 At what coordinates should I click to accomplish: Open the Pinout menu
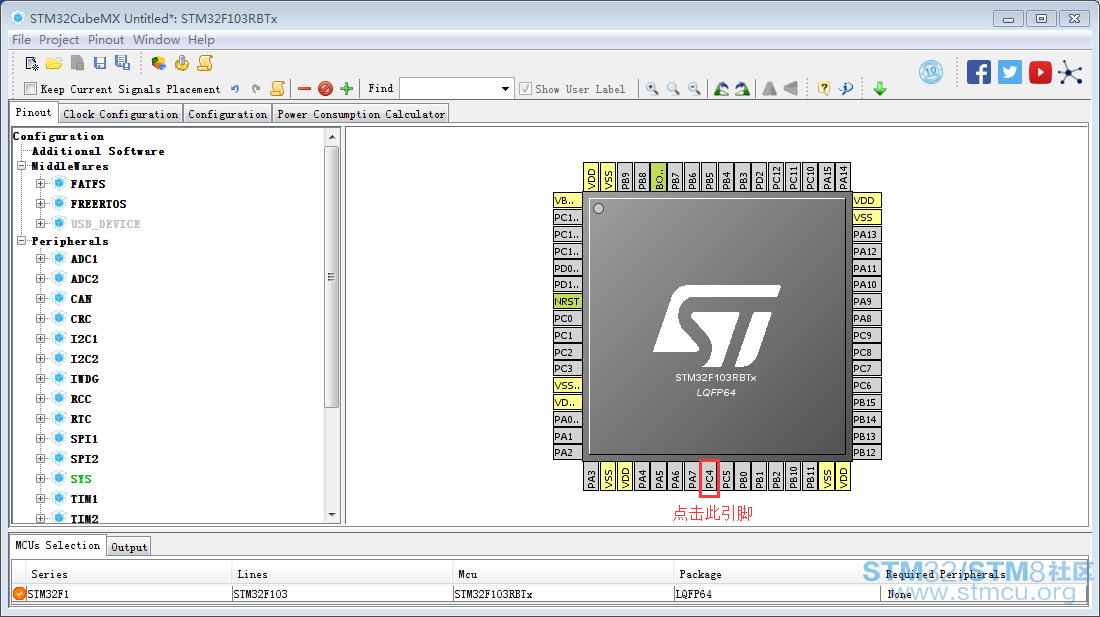click(106, 40)
